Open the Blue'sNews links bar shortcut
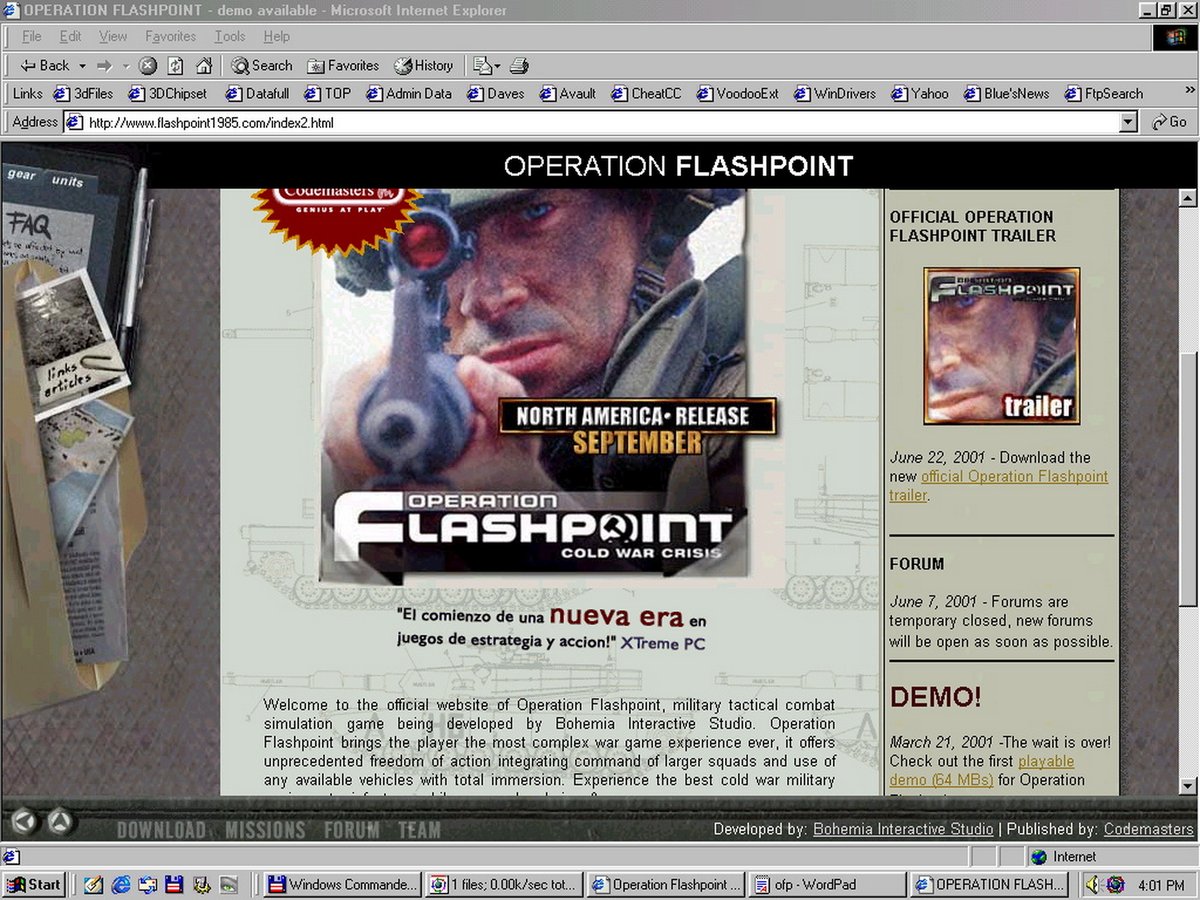Viewport: 1200px width, 900px height. click(1007, 94)
